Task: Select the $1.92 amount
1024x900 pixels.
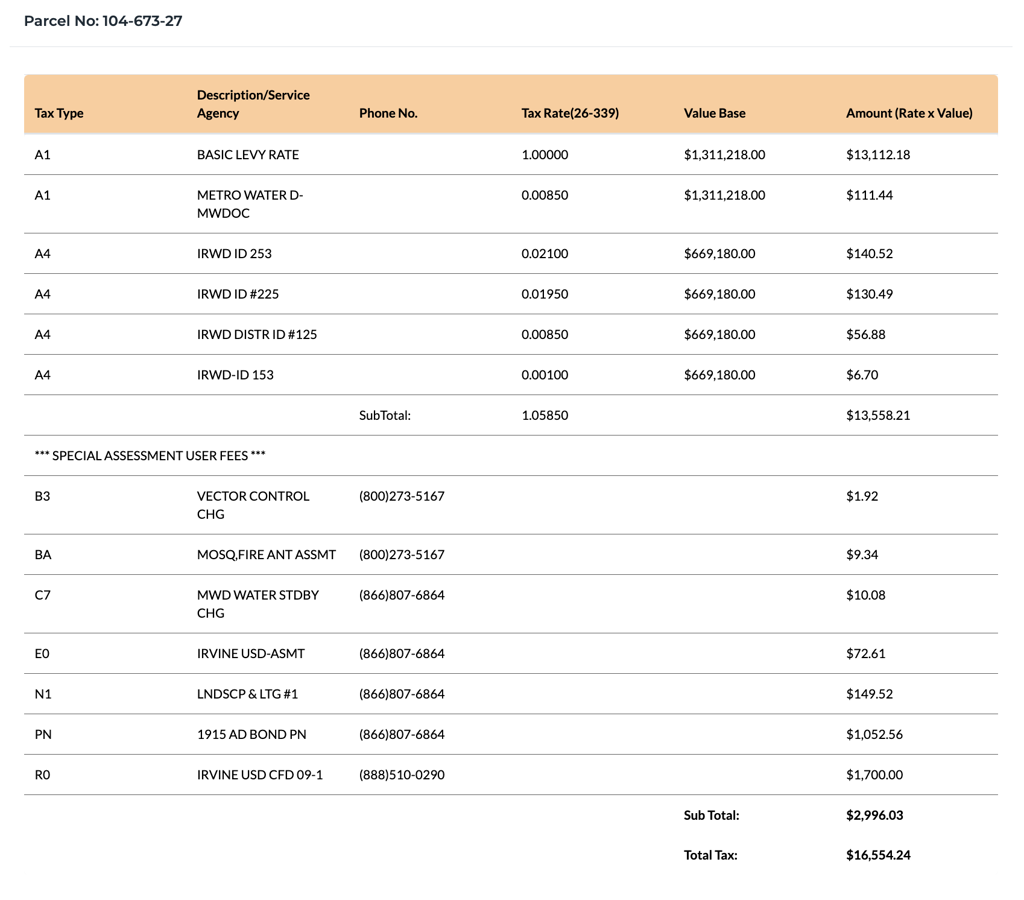Action: tap(862, 496)
